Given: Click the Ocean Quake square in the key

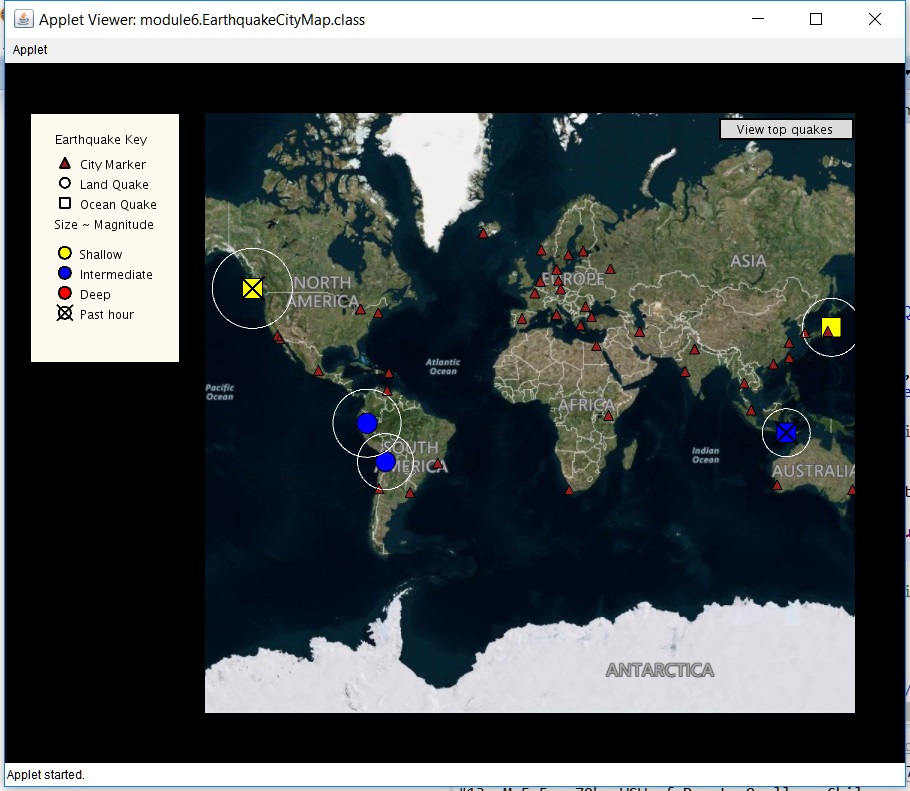Looking at the screenshot, I should pos(65,203).
